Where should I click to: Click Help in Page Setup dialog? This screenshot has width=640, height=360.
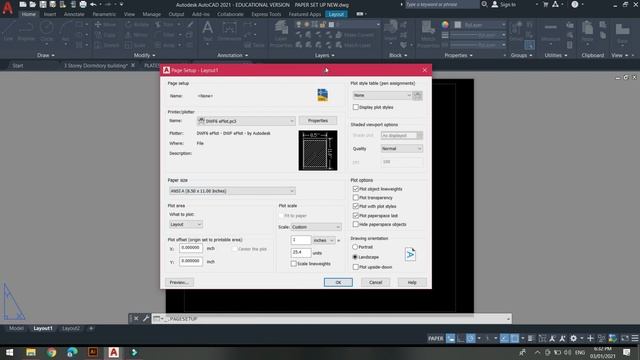[412, 282]
